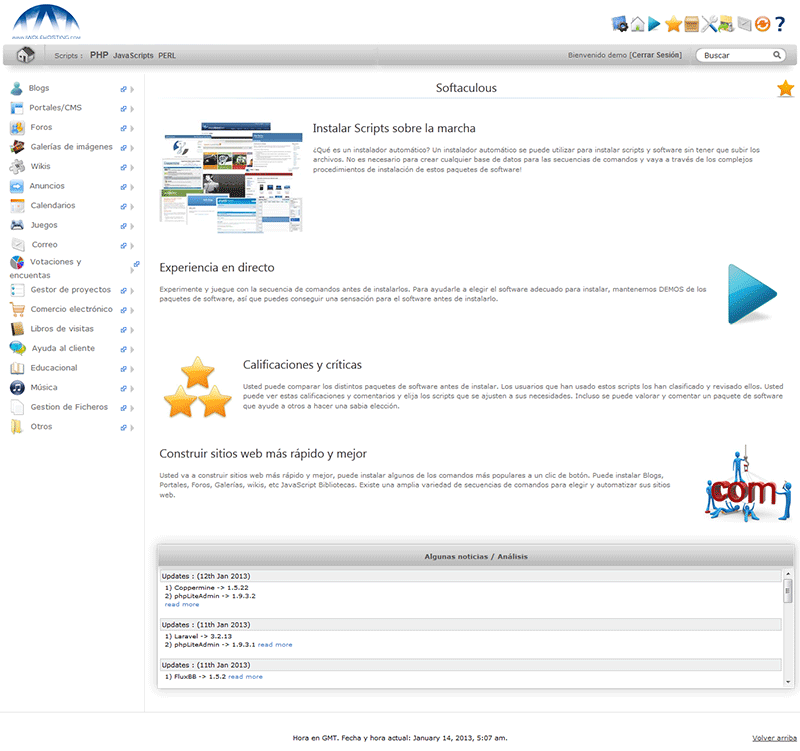Open read more under Coppermine update
This screenshot has height=751, width=800.
click(182, 604)
